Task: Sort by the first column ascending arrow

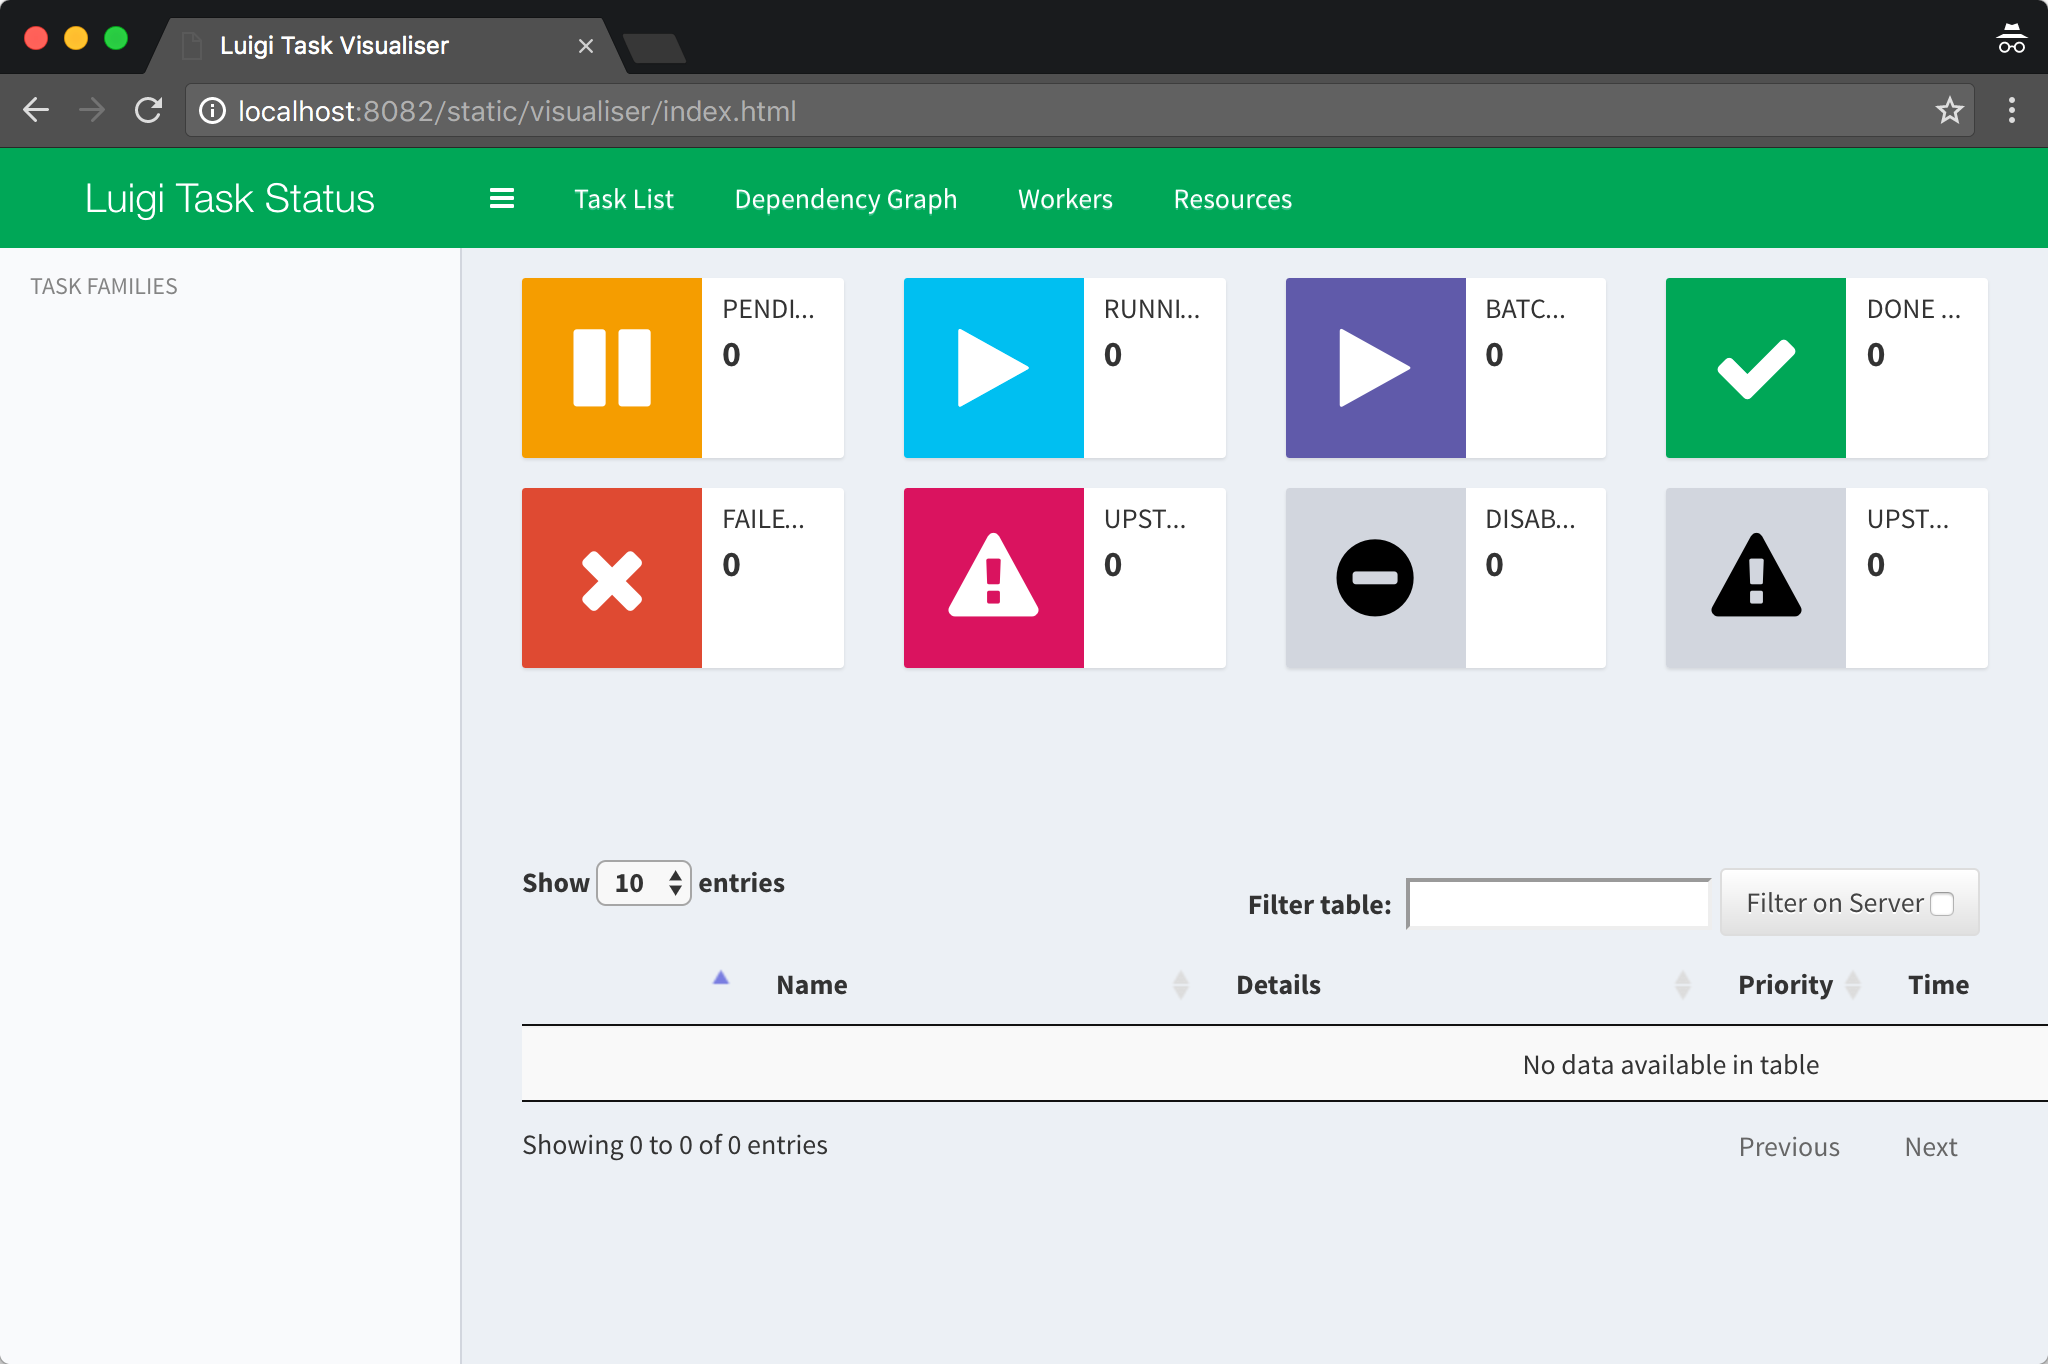Action: pos(720,979)
